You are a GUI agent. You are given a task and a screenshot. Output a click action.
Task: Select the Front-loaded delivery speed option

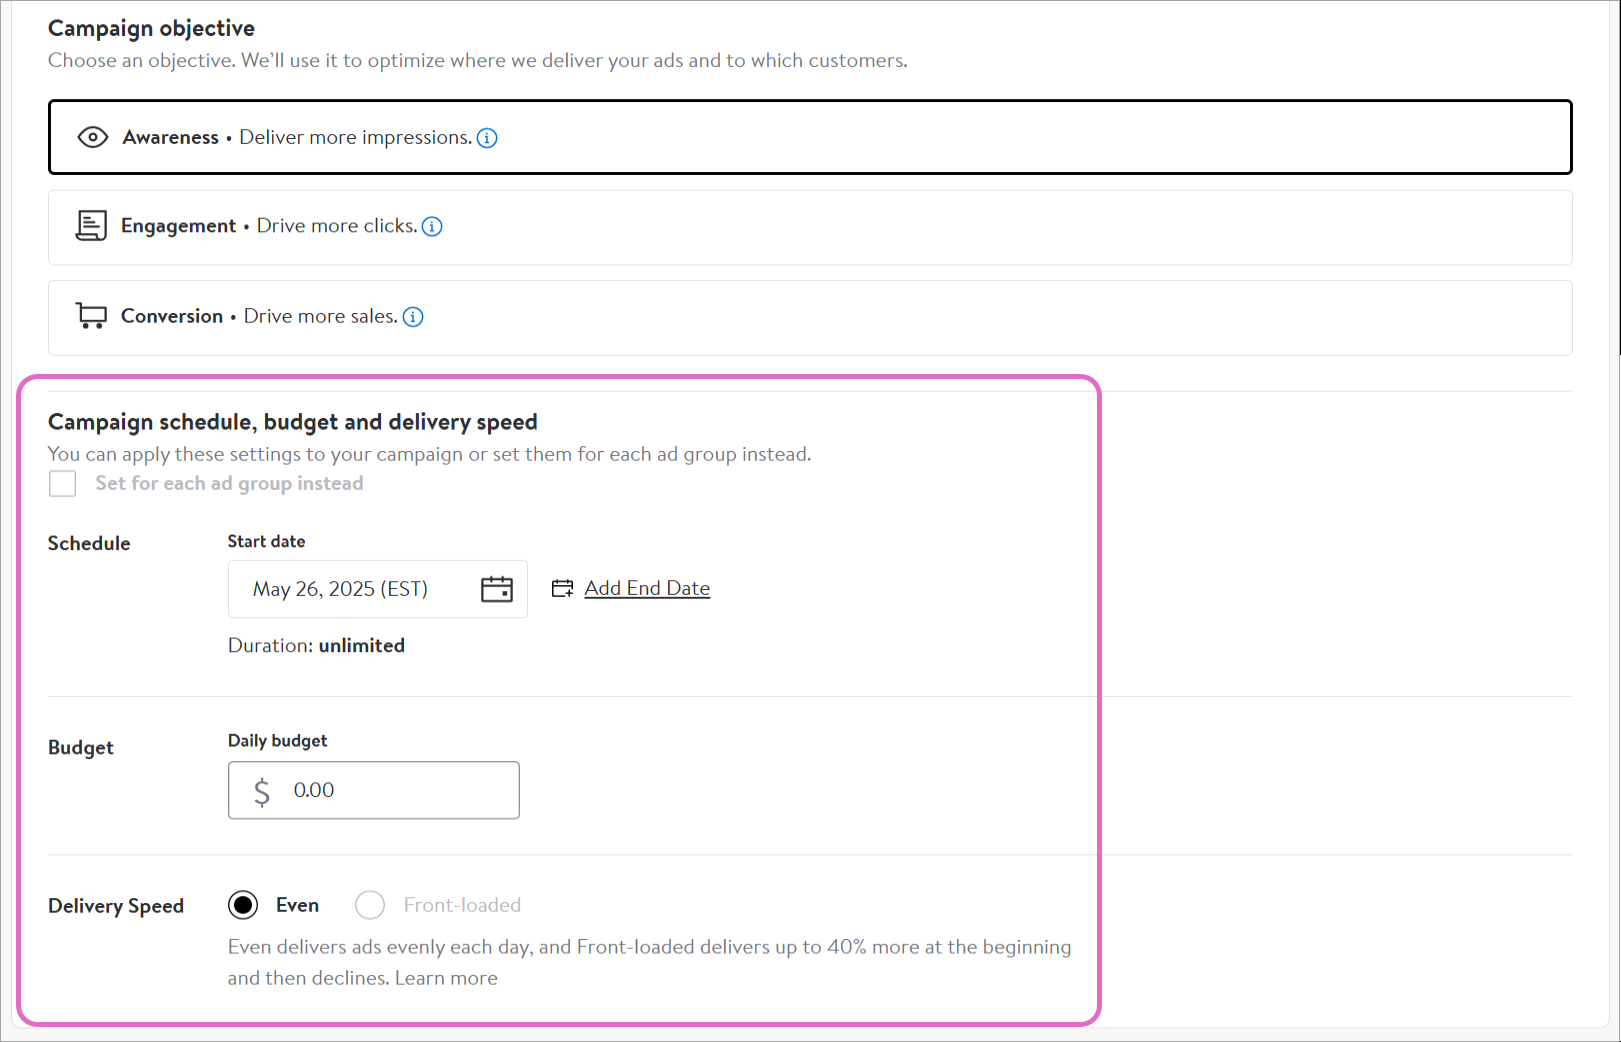(x=370, y=905)
